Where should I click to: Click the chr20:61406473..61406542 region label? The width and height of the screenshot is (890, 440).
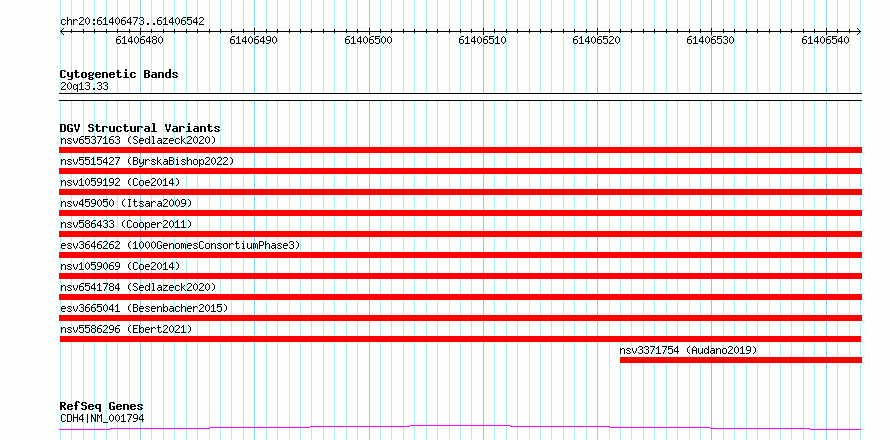(x=132, y=22)
